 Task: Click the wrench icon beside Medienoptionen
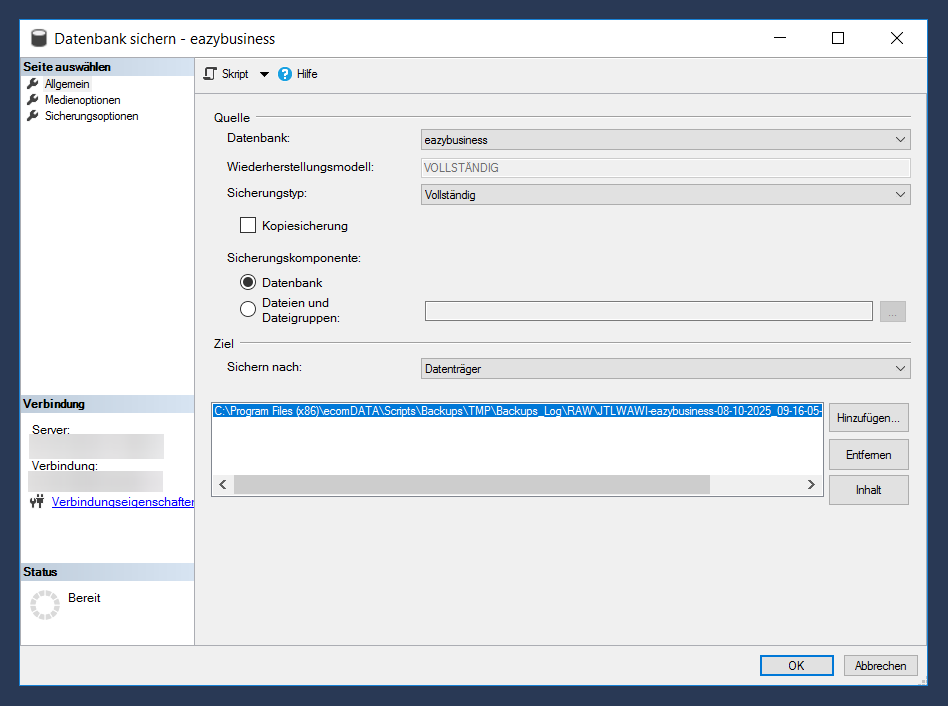click(33, 100)
